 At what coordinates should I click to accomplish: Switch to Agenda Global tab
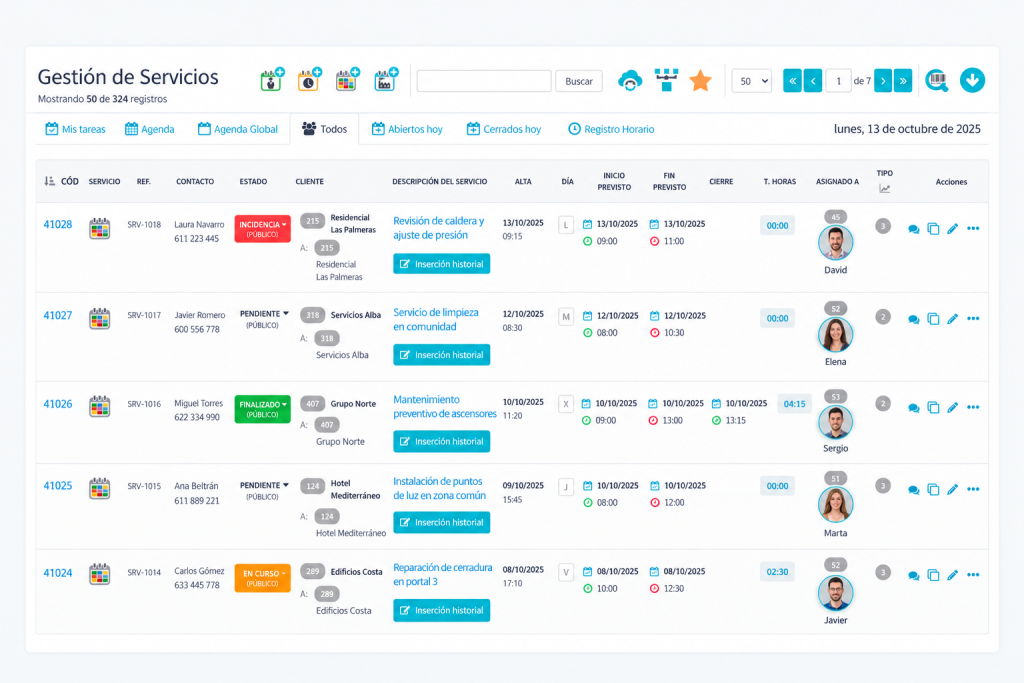coord(238,129)
